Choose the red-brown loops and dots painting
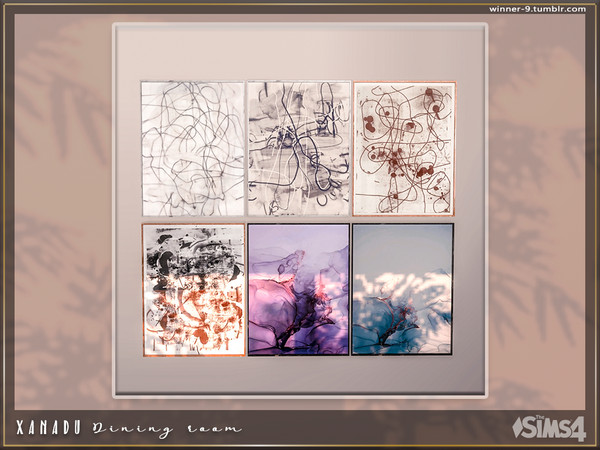The height and width of the screenshot is (450, 600). coord(404,148)
